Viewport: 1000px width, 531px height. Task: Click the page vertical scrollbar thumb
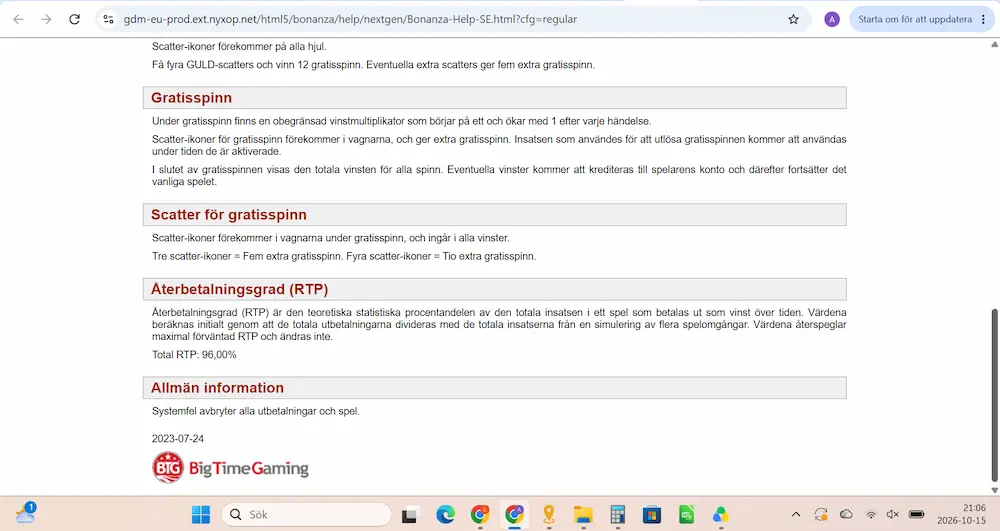(994, 395)
